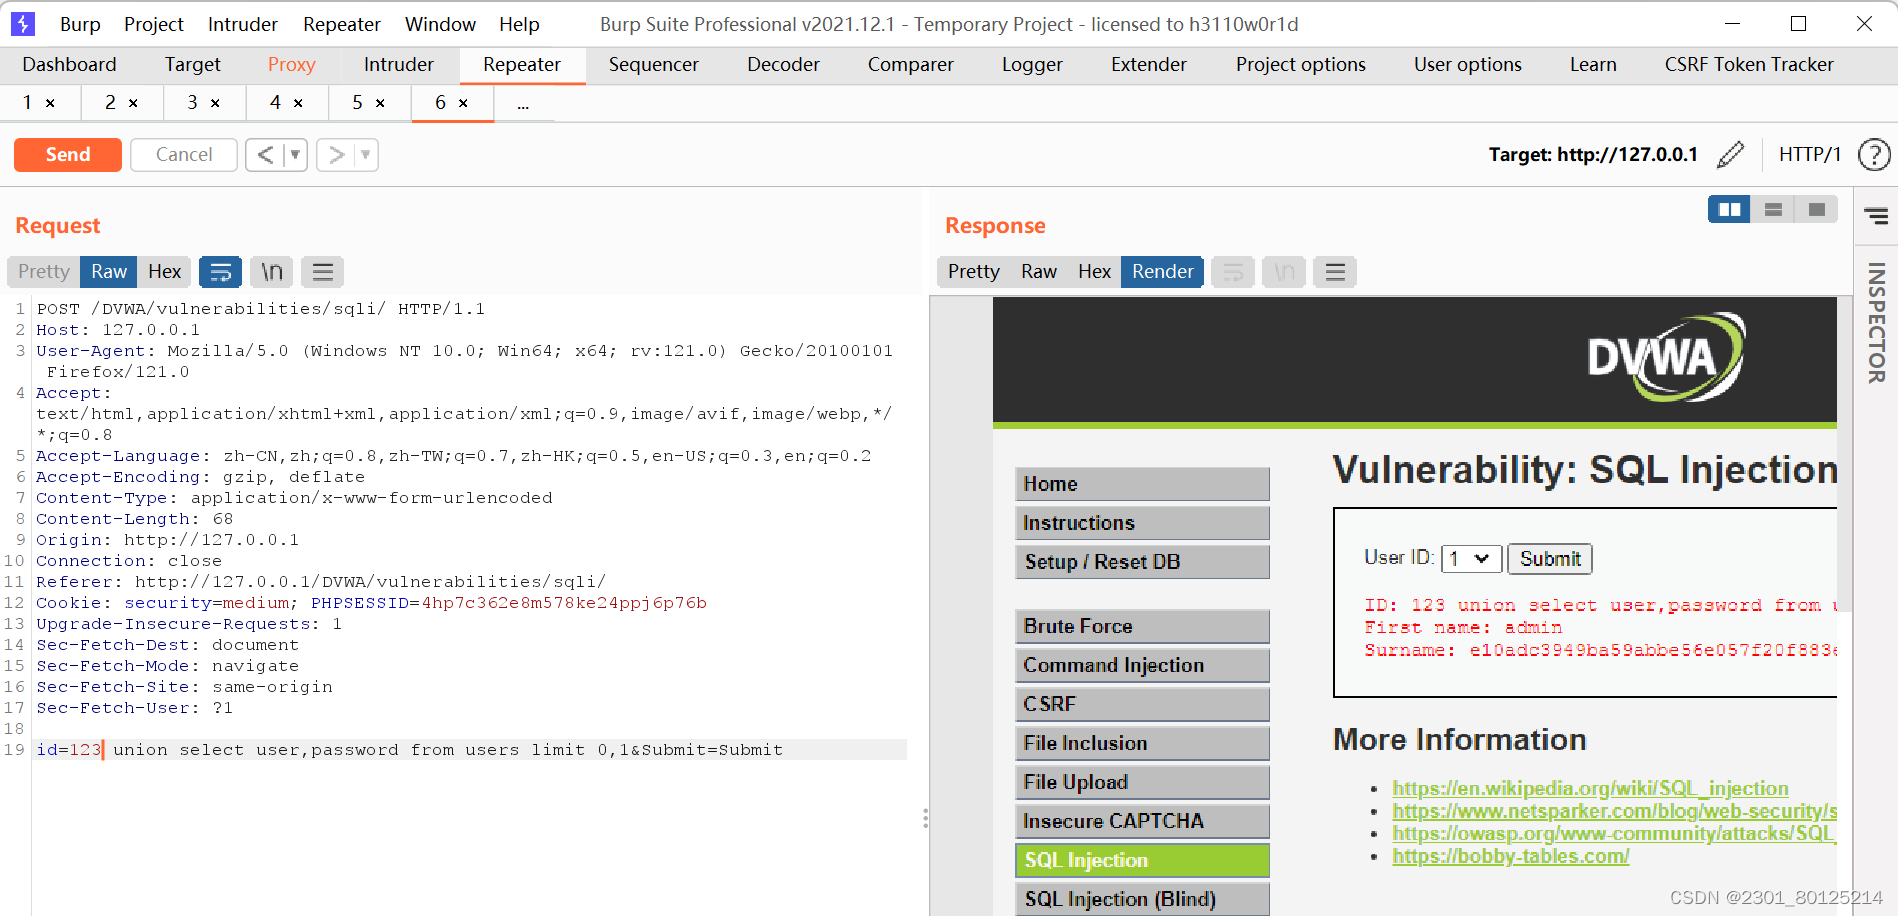The width and height of the screenshot is (1898, 916).
Task: Open the more tabs ellipsis
Action: tap(523, 103)
